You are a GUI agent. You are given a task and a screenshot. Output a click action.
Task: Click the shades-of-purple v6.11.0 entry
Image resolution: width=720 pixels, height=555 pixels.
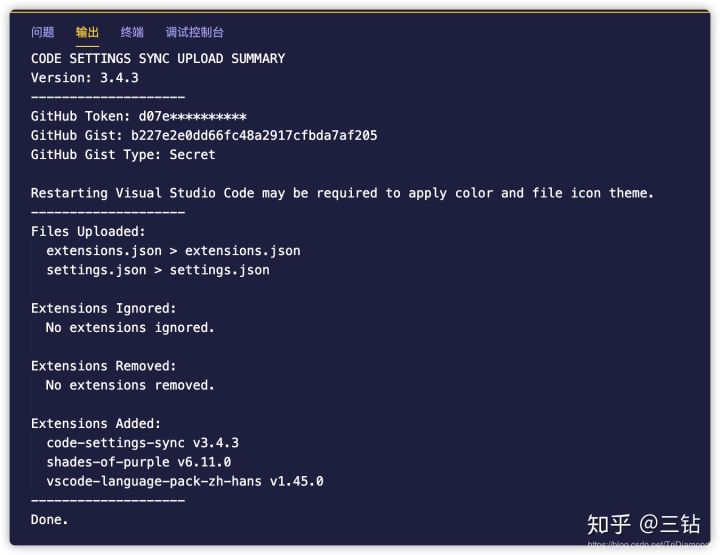point(138,462)
